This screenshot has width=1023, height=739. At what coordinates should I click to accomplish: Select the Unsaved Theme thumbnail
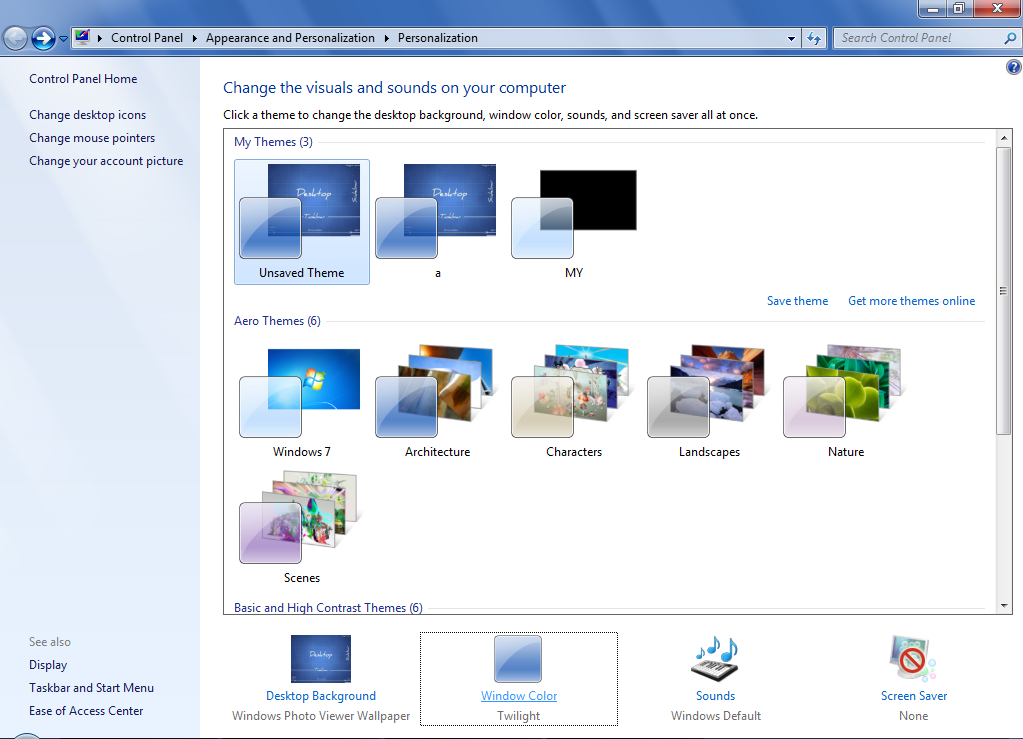[301, 222]
